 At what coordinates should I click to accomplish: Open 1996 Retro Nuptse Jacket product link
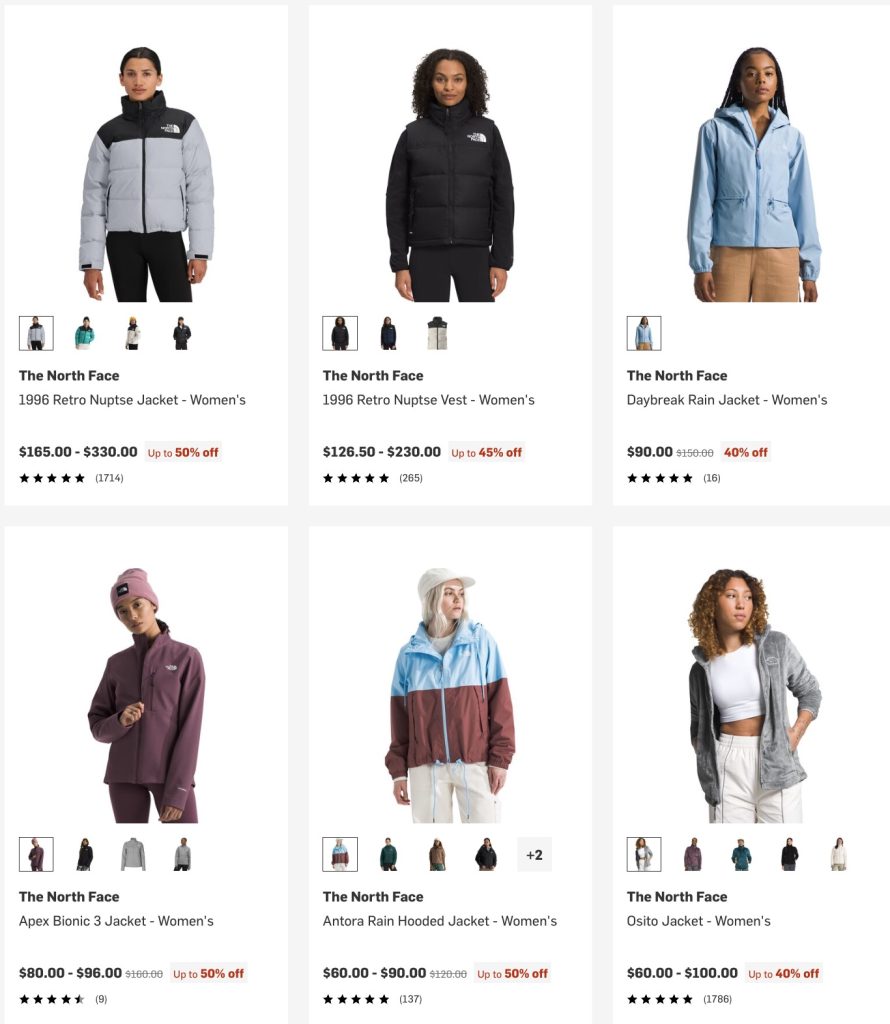coord(132,400)
